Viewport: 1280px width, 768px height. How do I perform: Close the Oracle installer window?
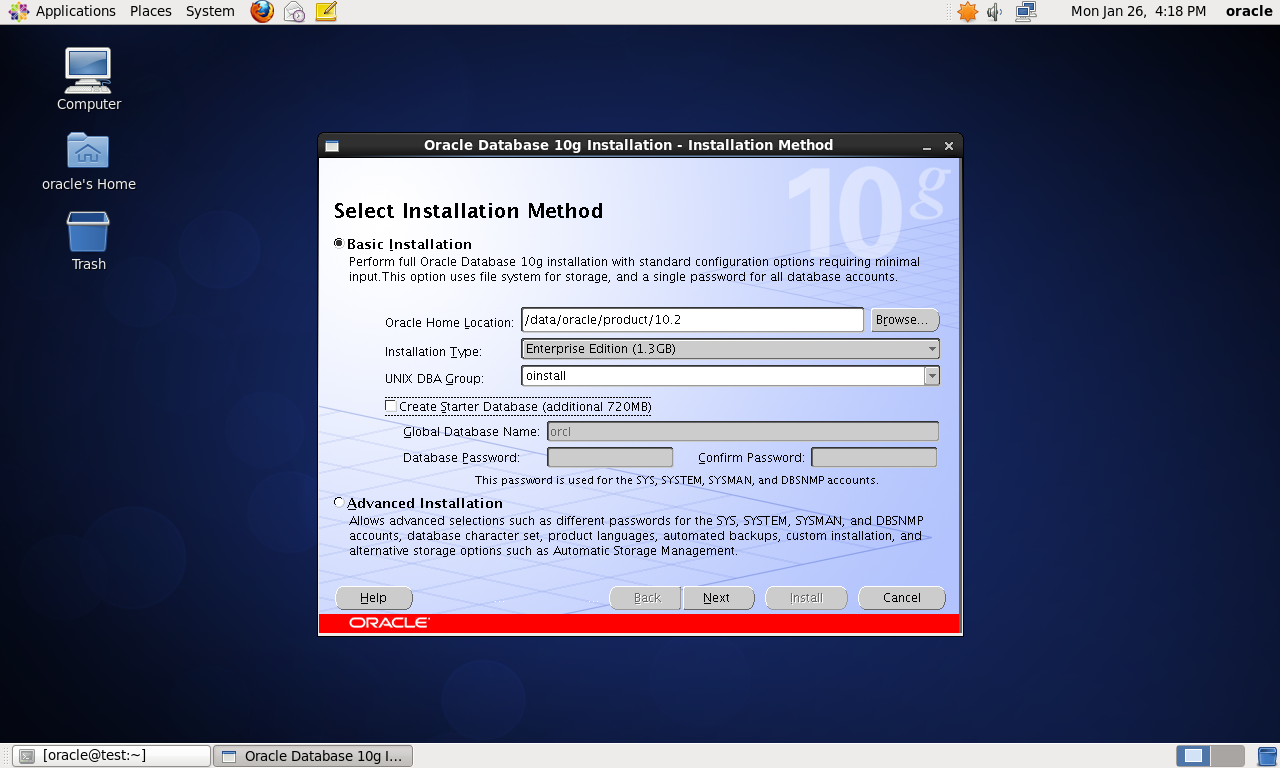949,146
